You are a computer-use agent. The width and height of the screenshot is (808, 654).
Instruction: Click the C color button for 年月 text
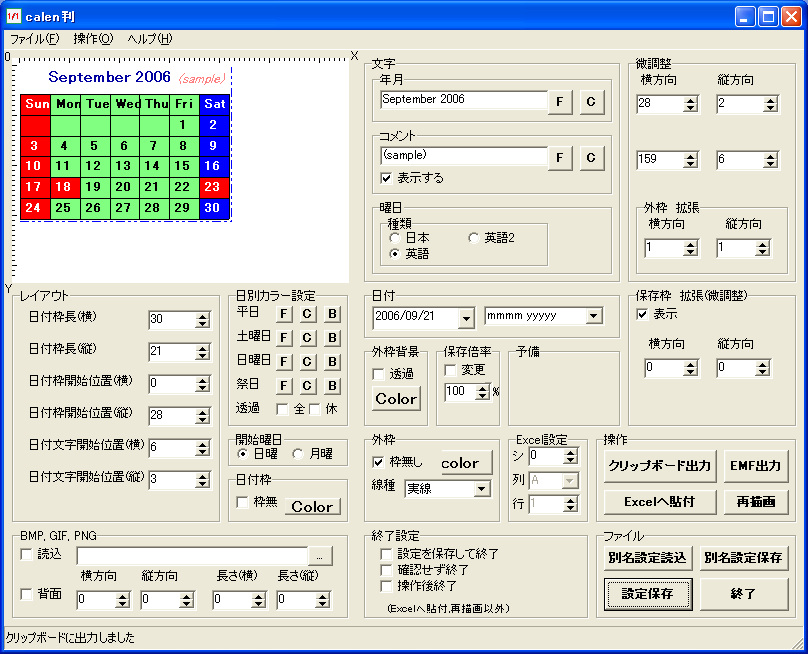coord(591,102)
